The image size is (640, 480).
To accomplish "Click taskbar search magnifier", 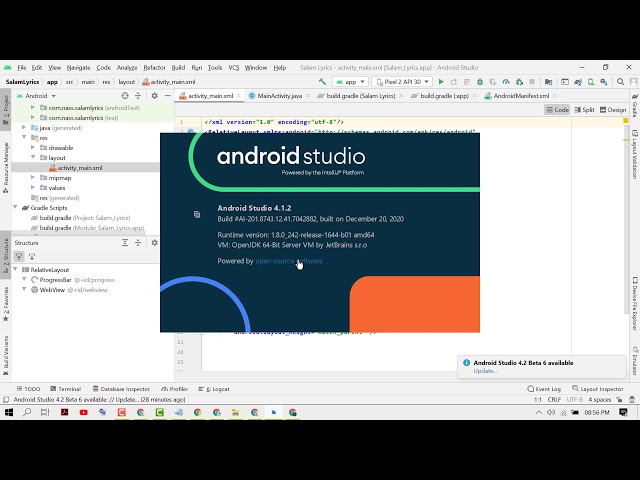I will (27, 413).
